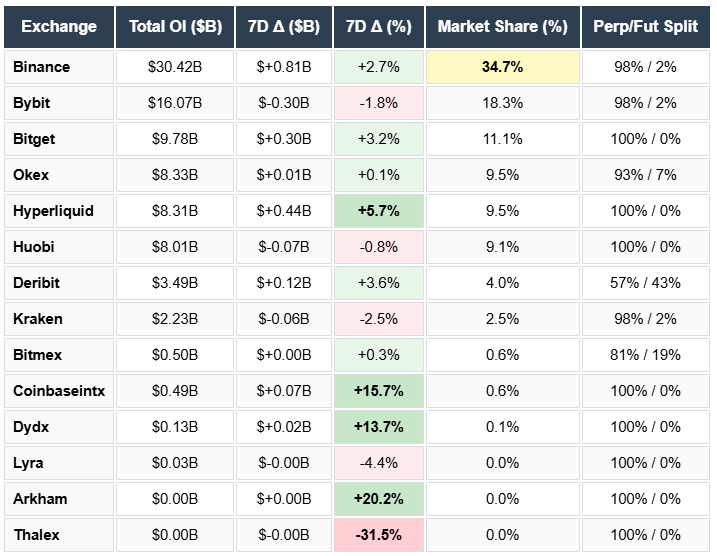Click the Exchange column header
Image resolution: width=717 pixels, height=556 pixels.
[x=59, y=26]
